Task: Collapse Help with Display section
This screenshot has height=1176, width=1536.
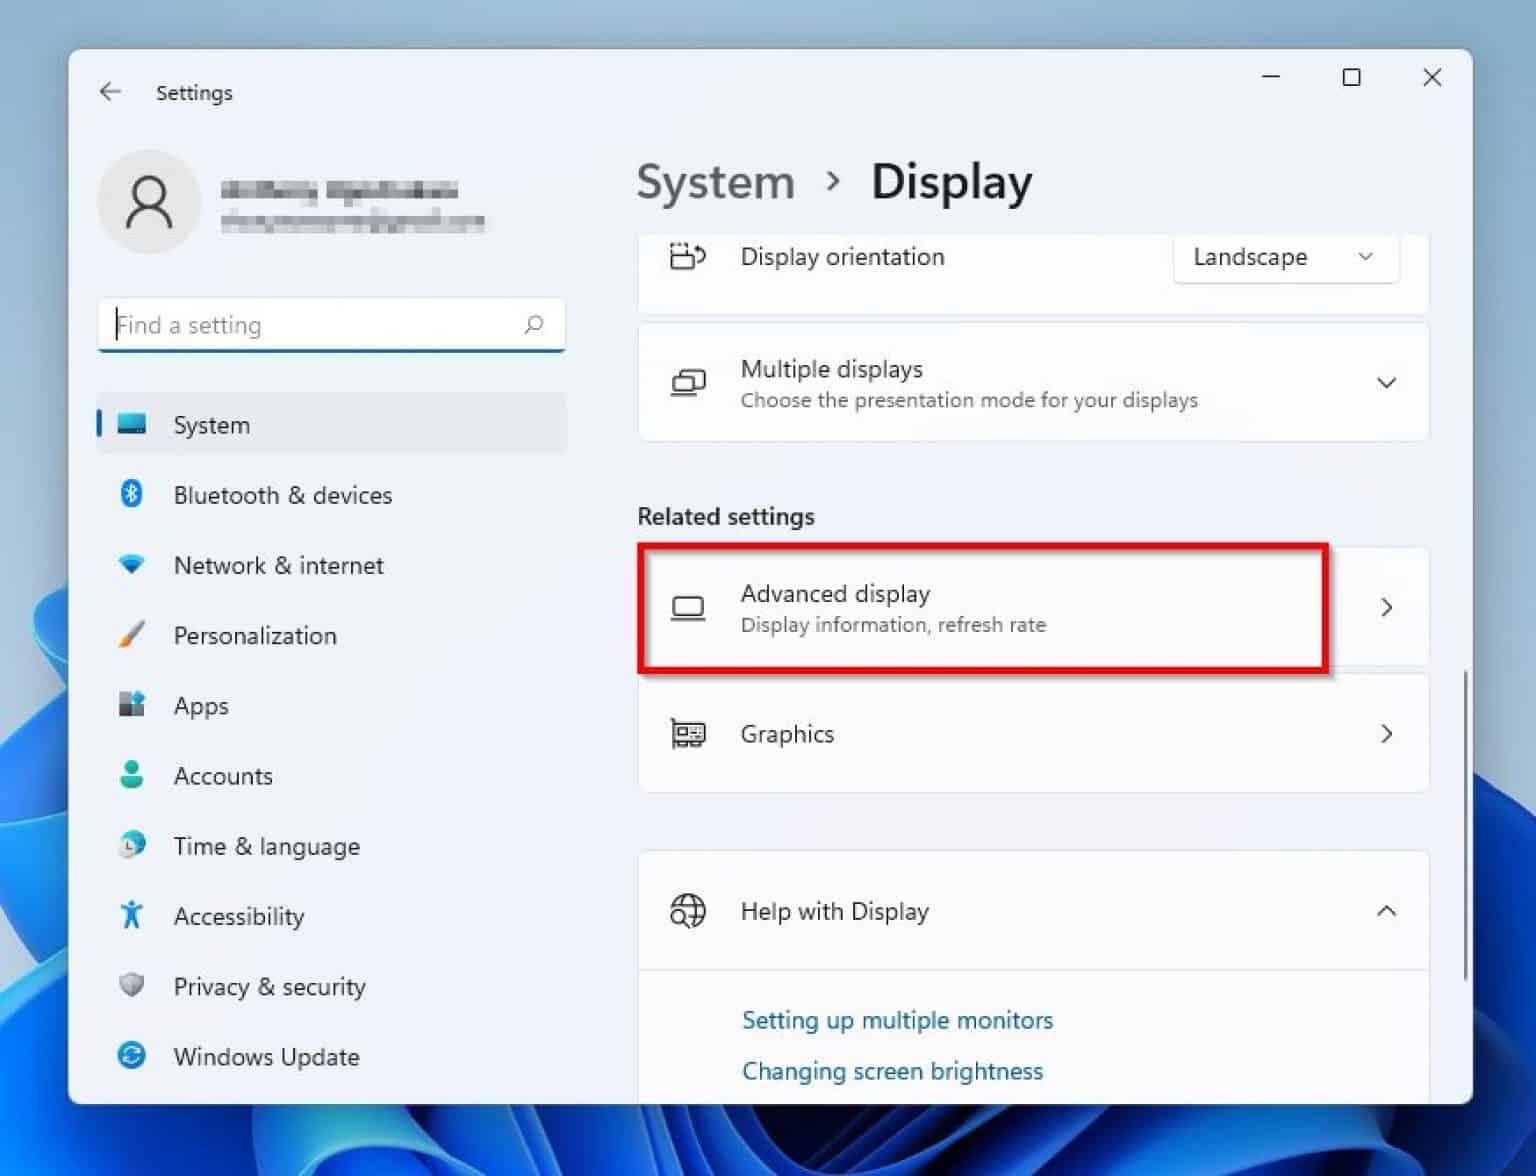Action: (x=1386, y=910)
